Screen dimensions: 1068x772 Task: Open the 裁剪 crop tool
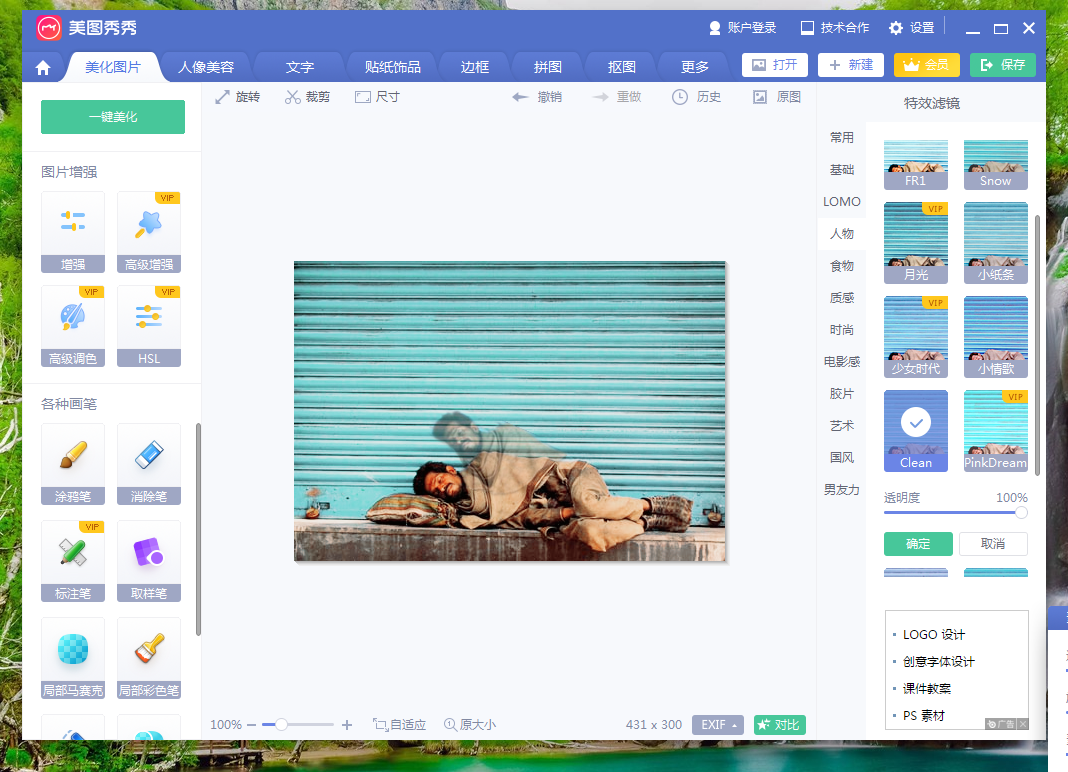307,96
